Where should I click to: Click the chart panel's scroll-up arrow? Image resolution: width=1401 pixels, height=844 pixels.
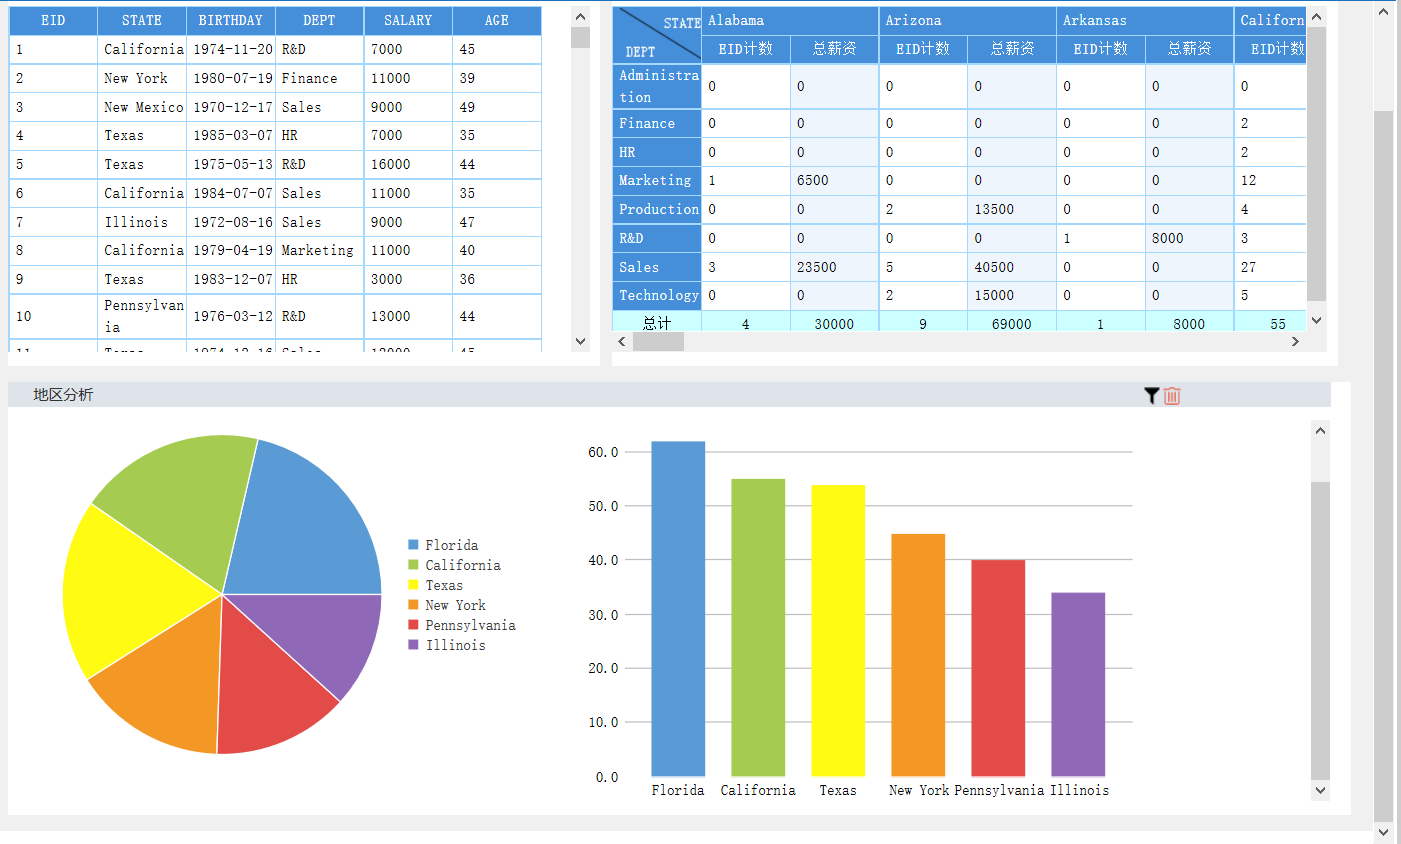point(1320,431)
